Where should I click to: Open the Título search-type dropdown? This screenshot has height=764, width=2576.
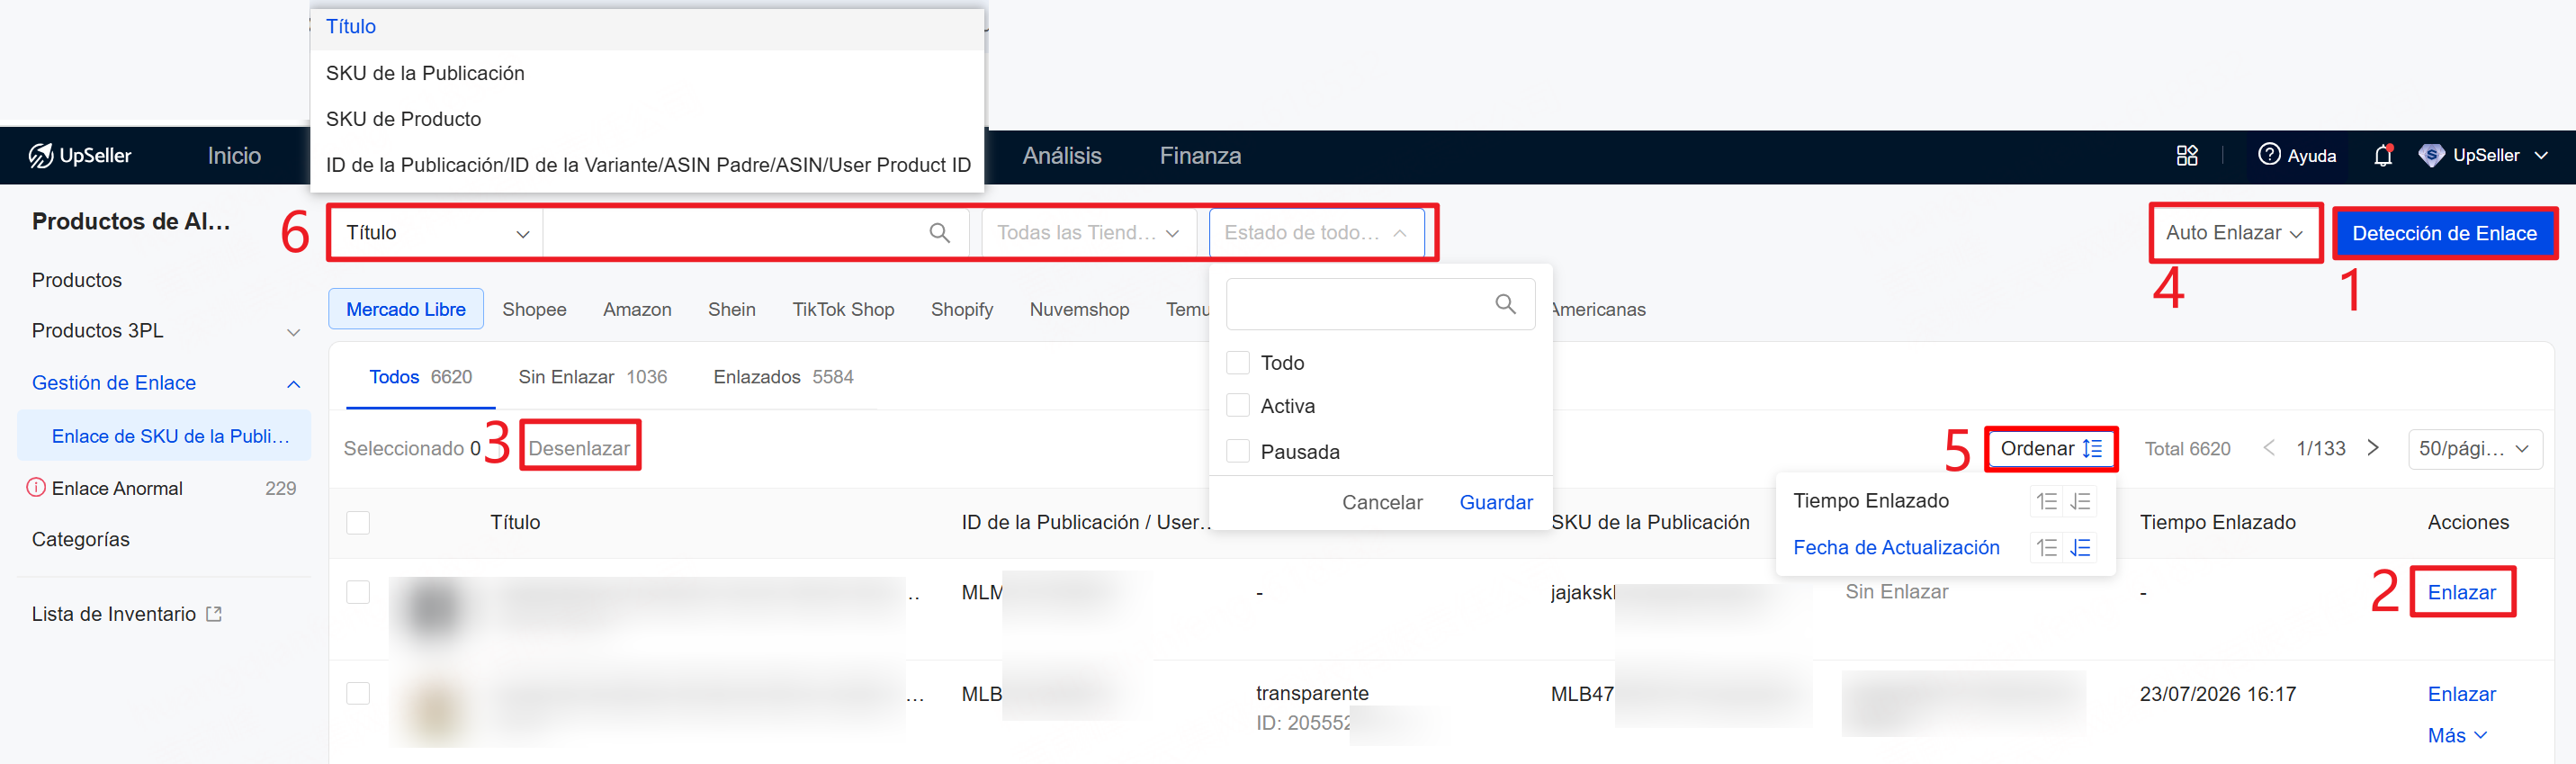click(x=437, y=233)
